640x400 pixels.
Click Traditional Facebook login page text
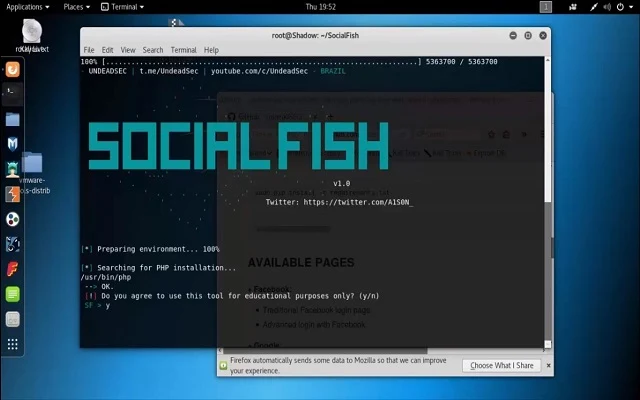tap(317, 310)
